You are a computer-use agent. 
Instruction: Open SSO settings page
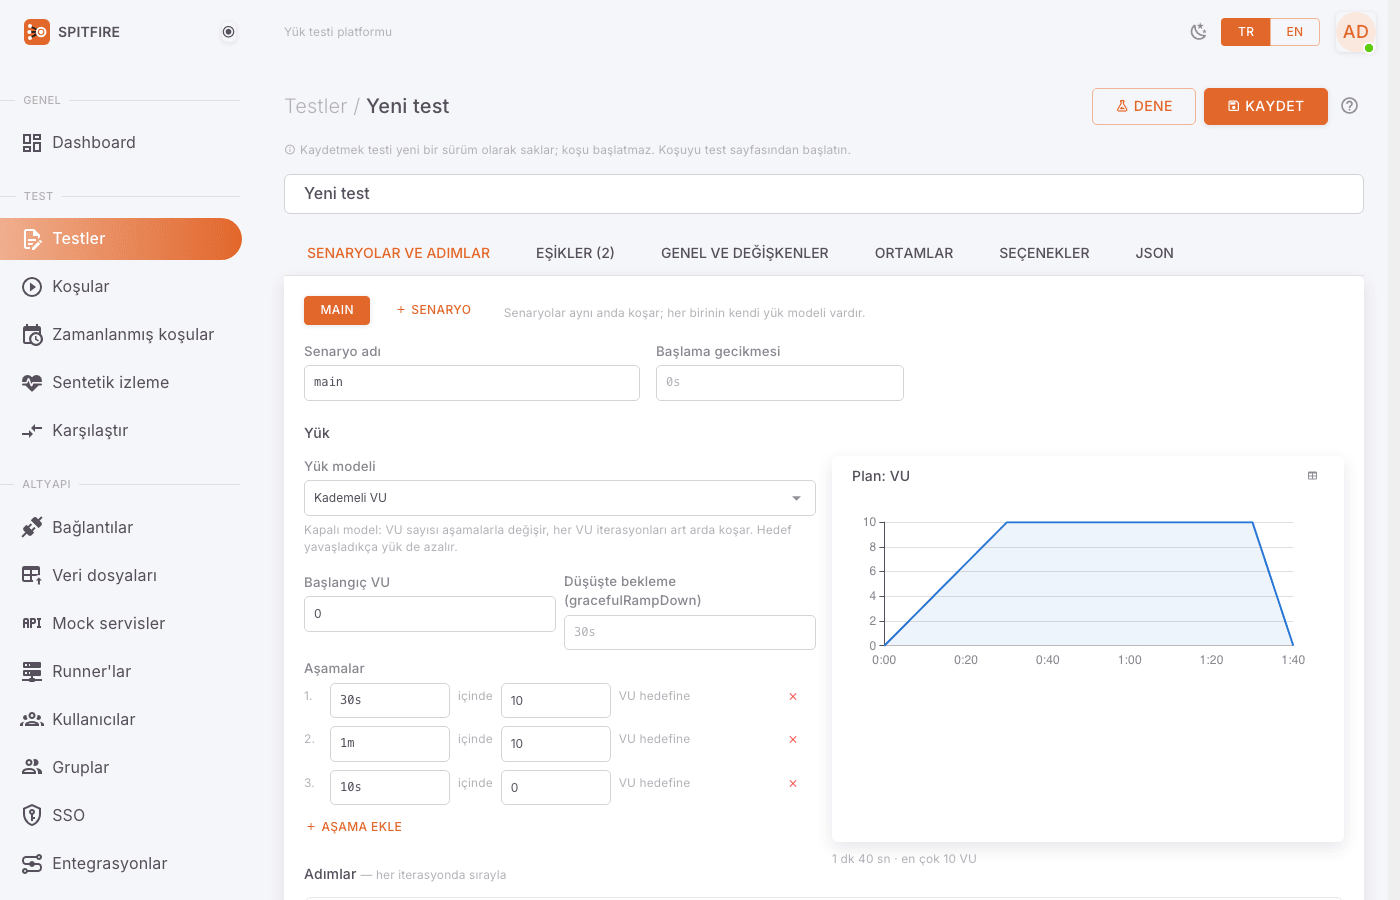pos(121,816)
